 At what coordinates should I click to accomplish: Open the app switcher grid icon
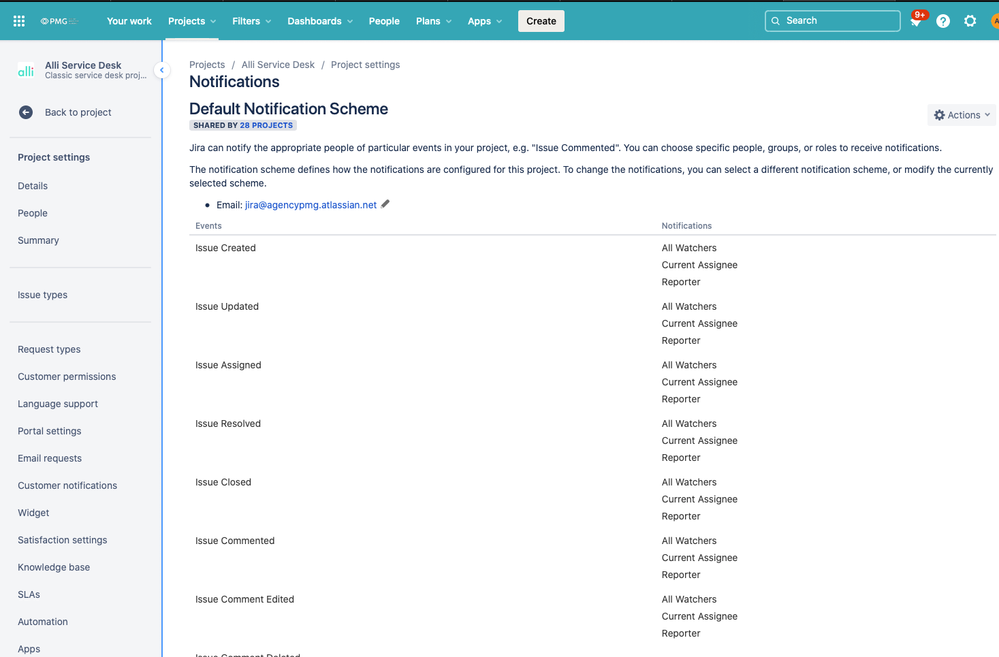pos(19,21)
